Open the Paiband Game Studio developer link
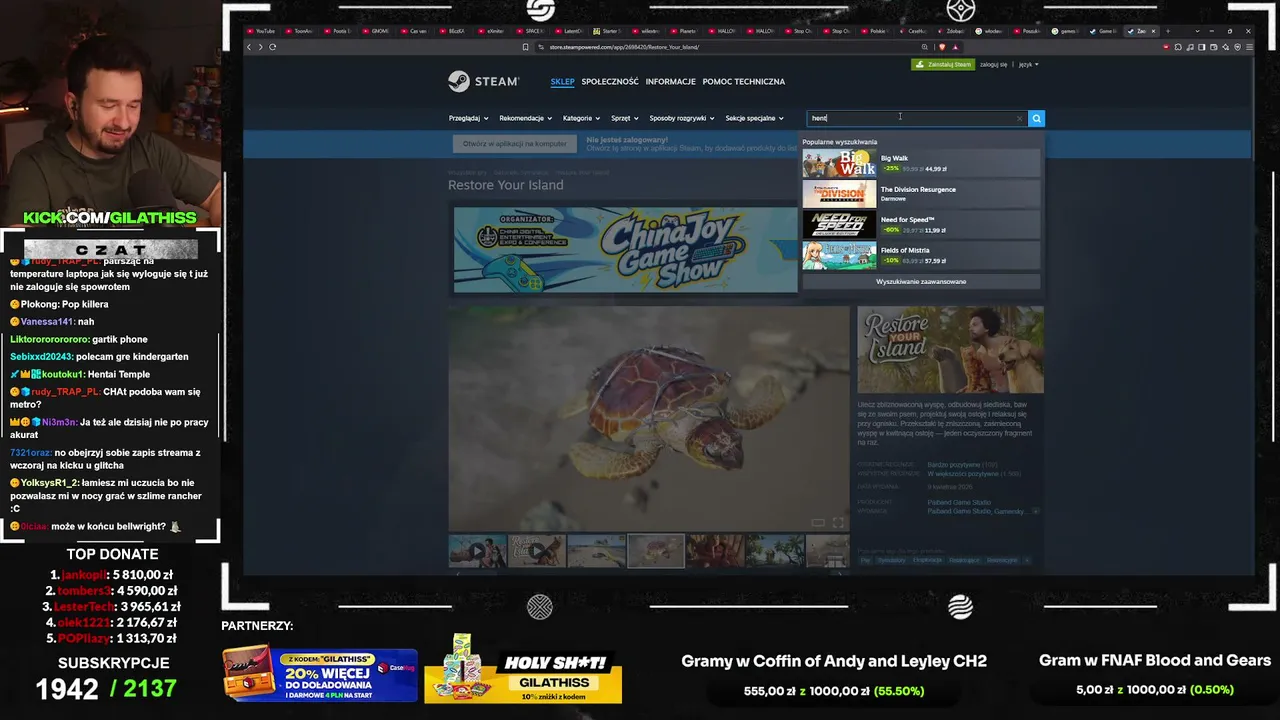The width and height of the screenshot is (1280, 720). pyautogui.click(x=960, y=502)
